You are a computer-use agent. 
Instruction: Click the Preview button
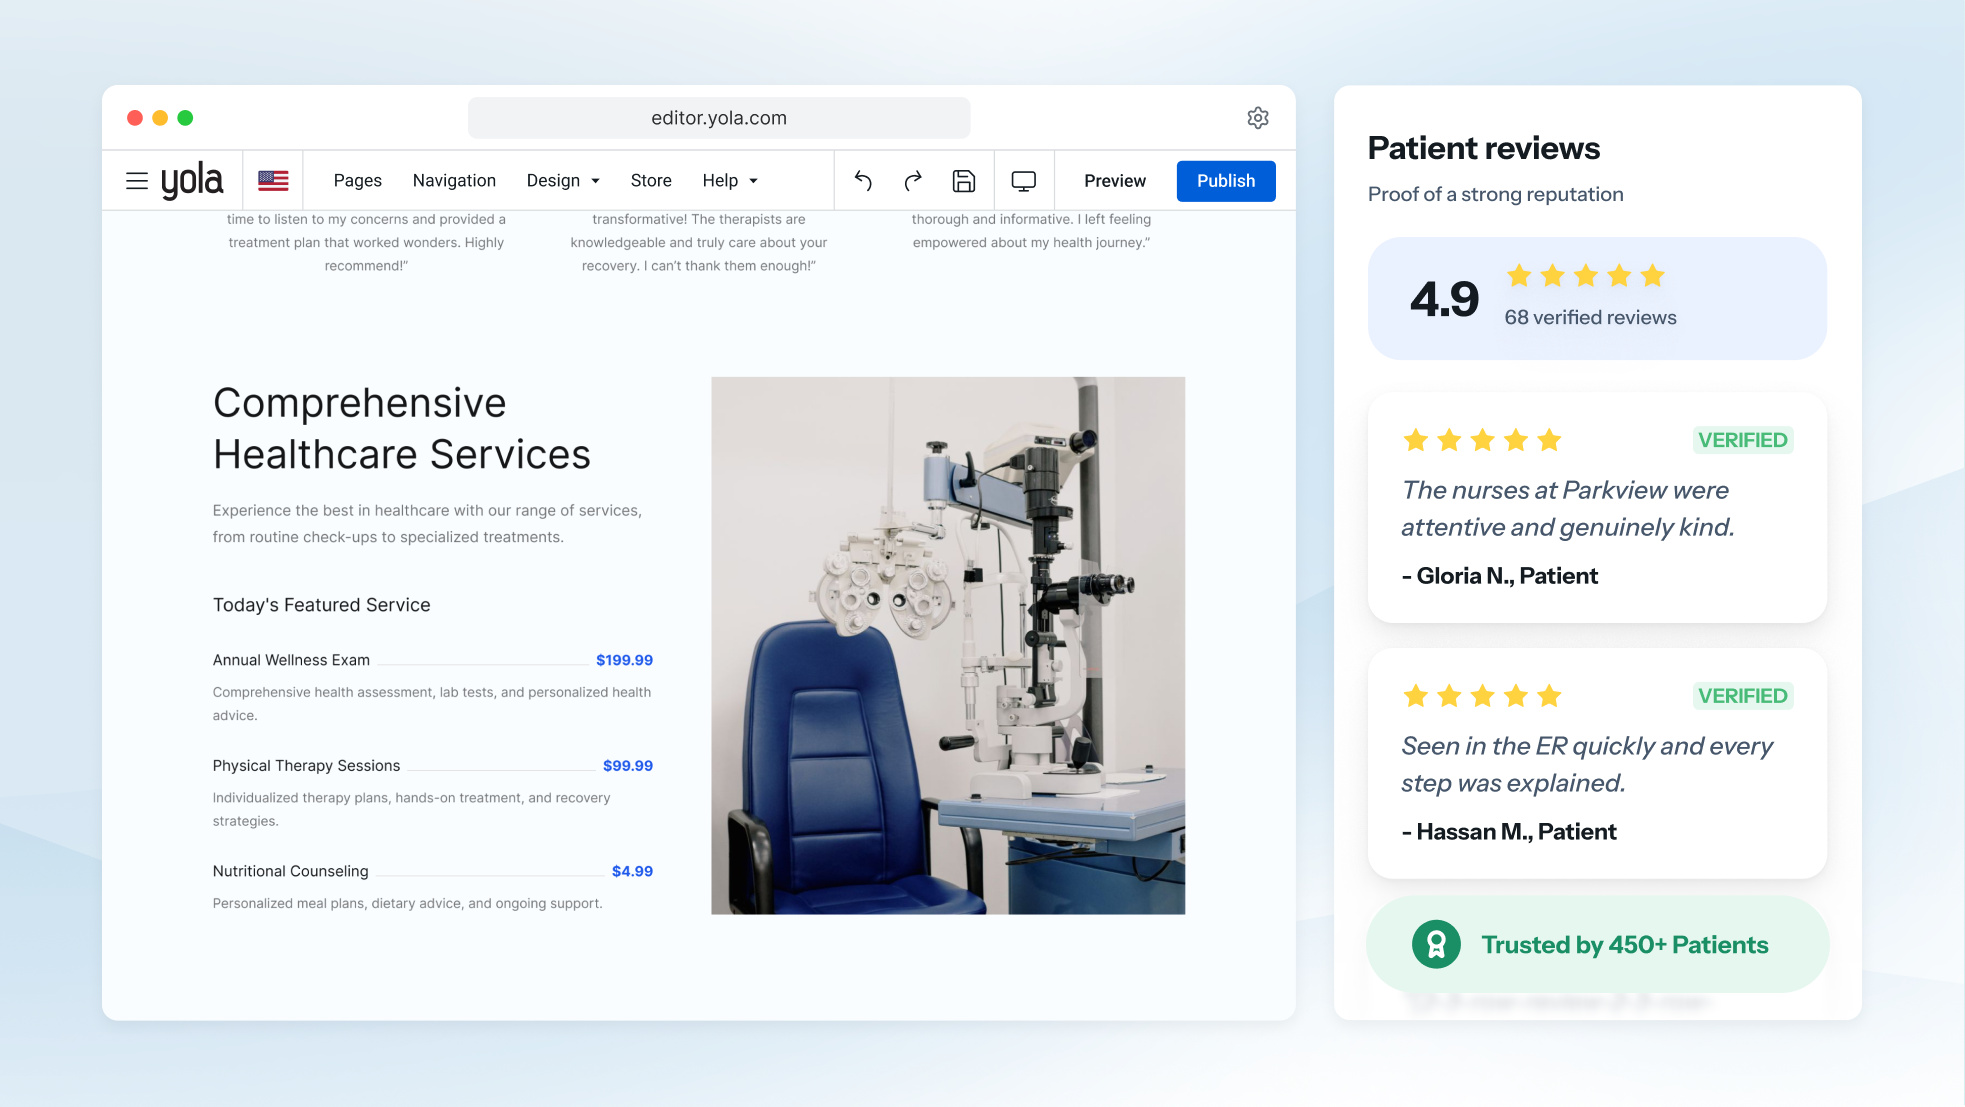(x=1115, y=181)
